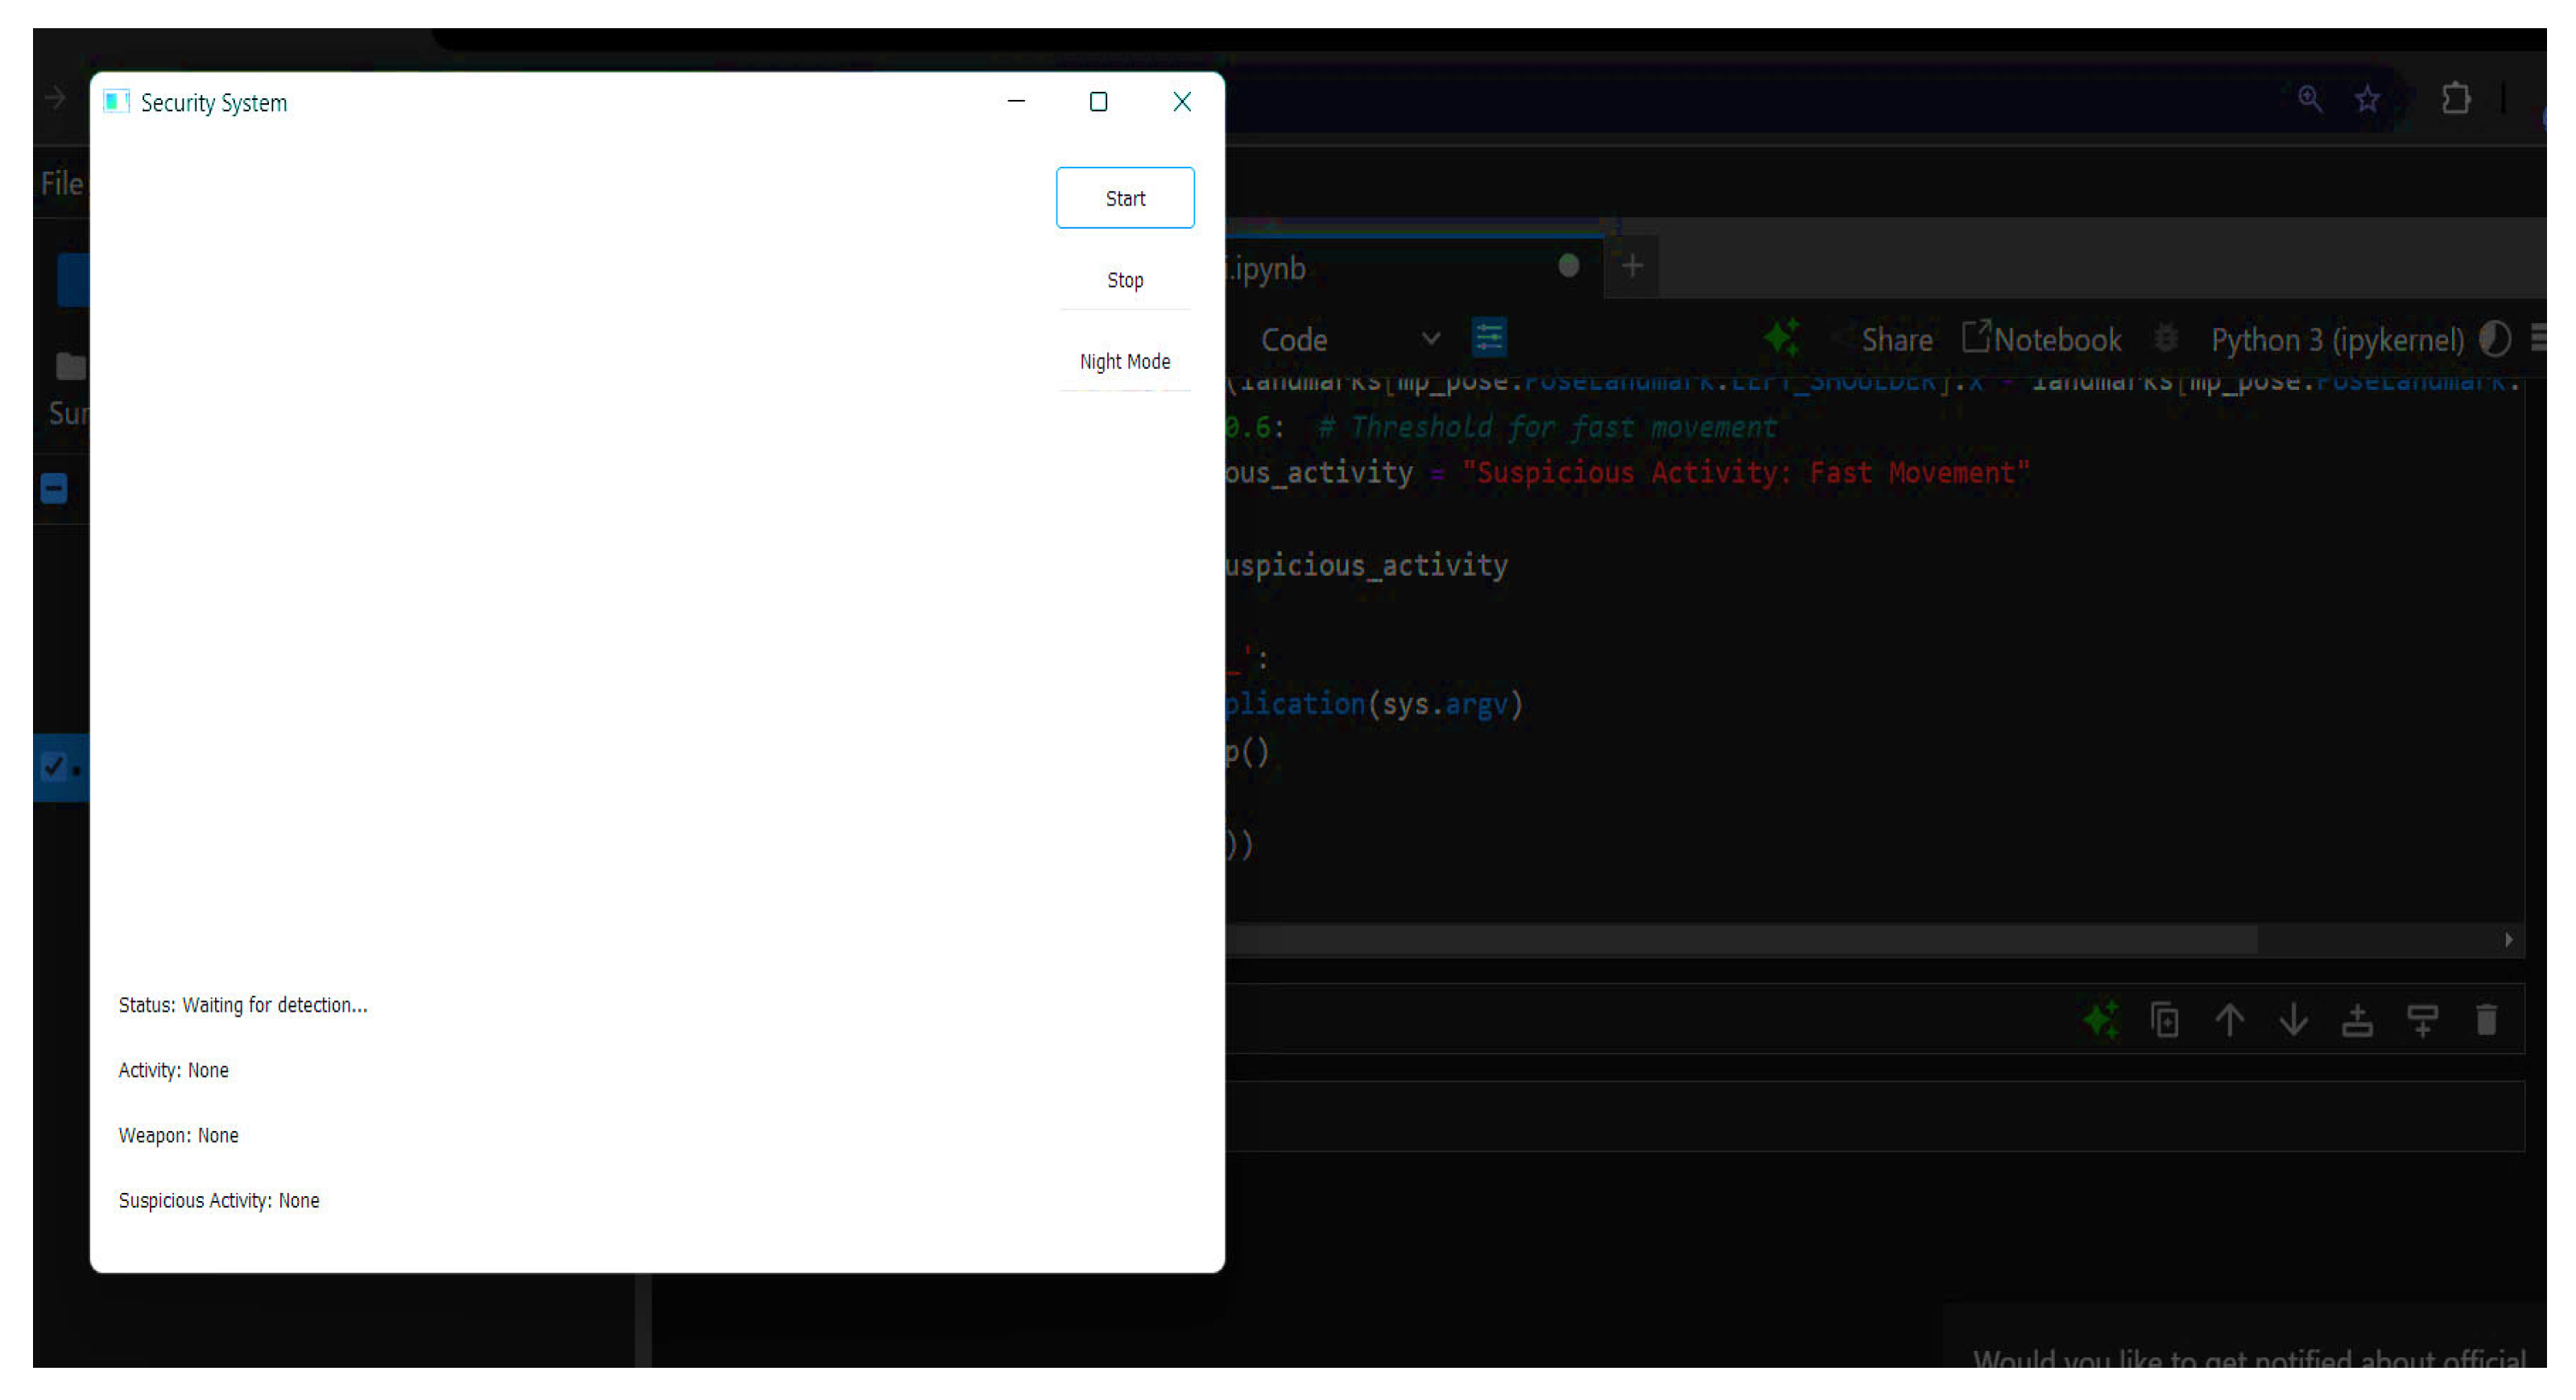Click Share in the notebook toolbar
Viewport: 2576px width, 1400px height.
pyautogui.click(x=1896, y=340)
